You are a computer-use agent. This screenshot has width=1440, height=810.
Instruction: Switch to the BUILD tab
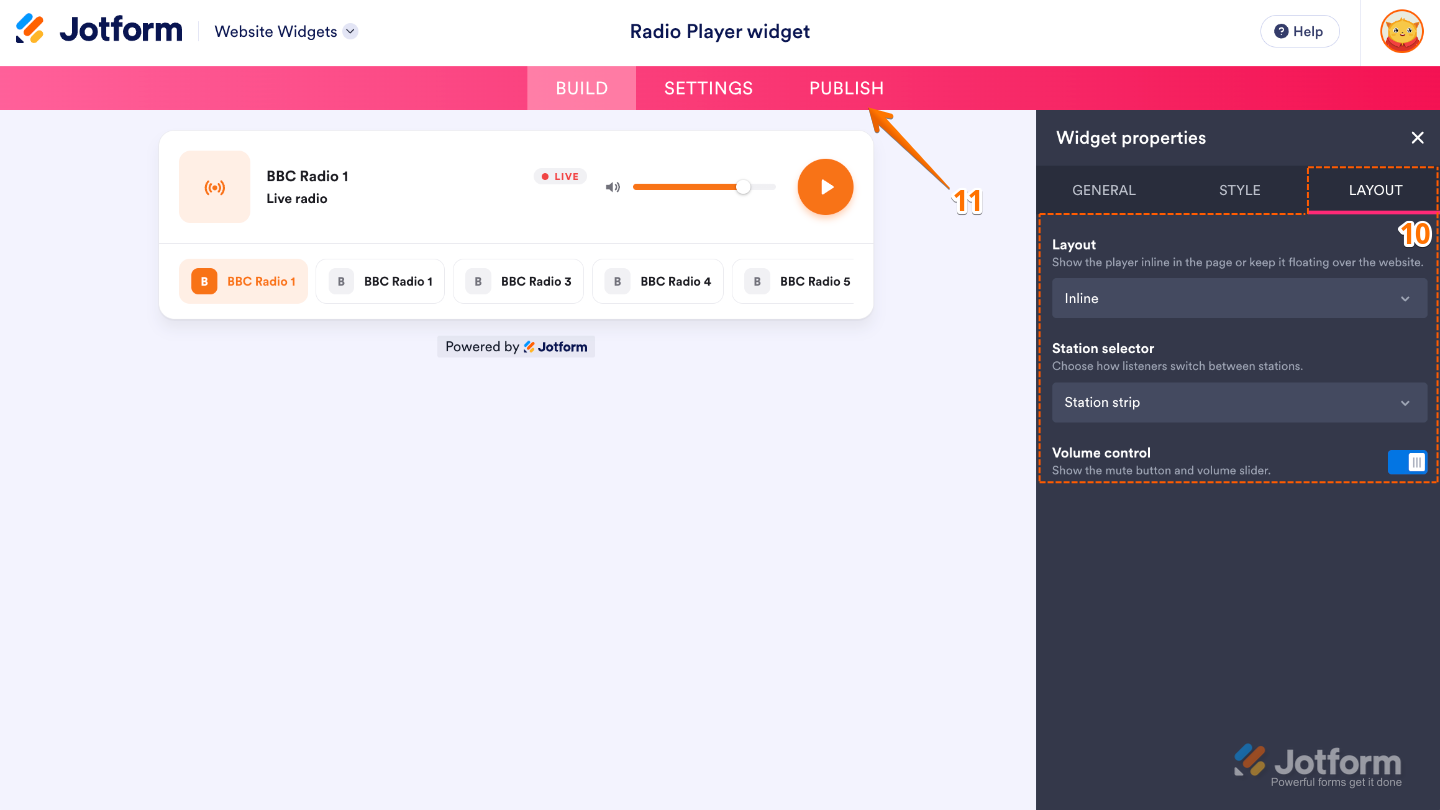tap(582, 88)
